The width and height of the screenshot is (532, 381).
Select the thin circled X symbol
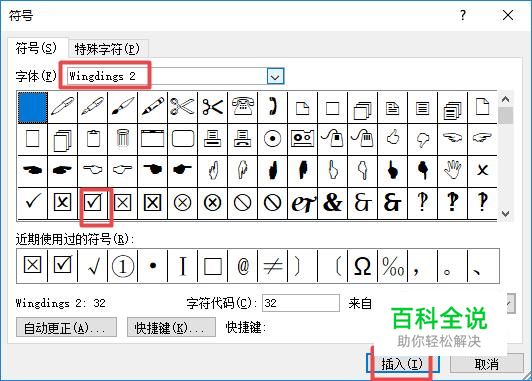183,203
